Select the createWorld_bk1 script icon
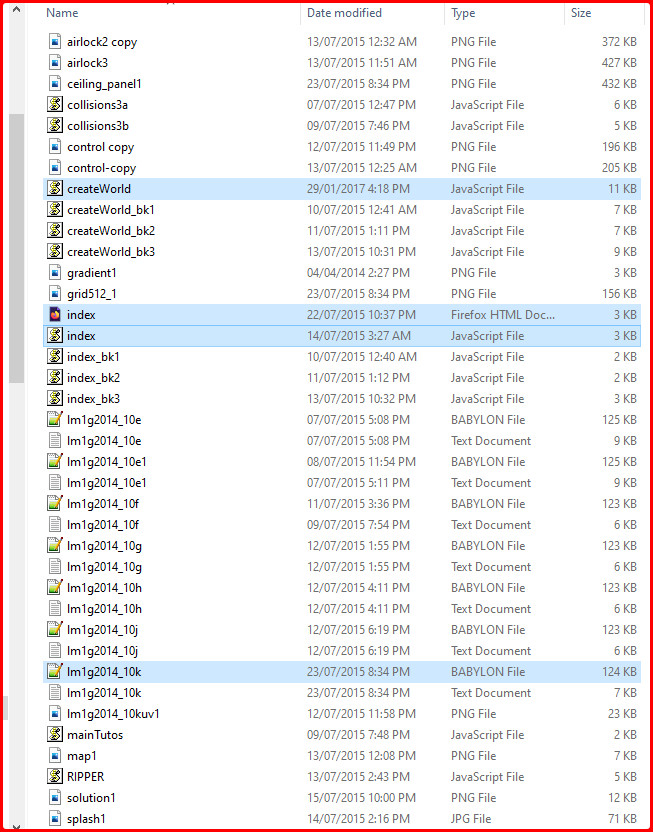The width and height of the screenshot is (653, 832). click(55, 210)
